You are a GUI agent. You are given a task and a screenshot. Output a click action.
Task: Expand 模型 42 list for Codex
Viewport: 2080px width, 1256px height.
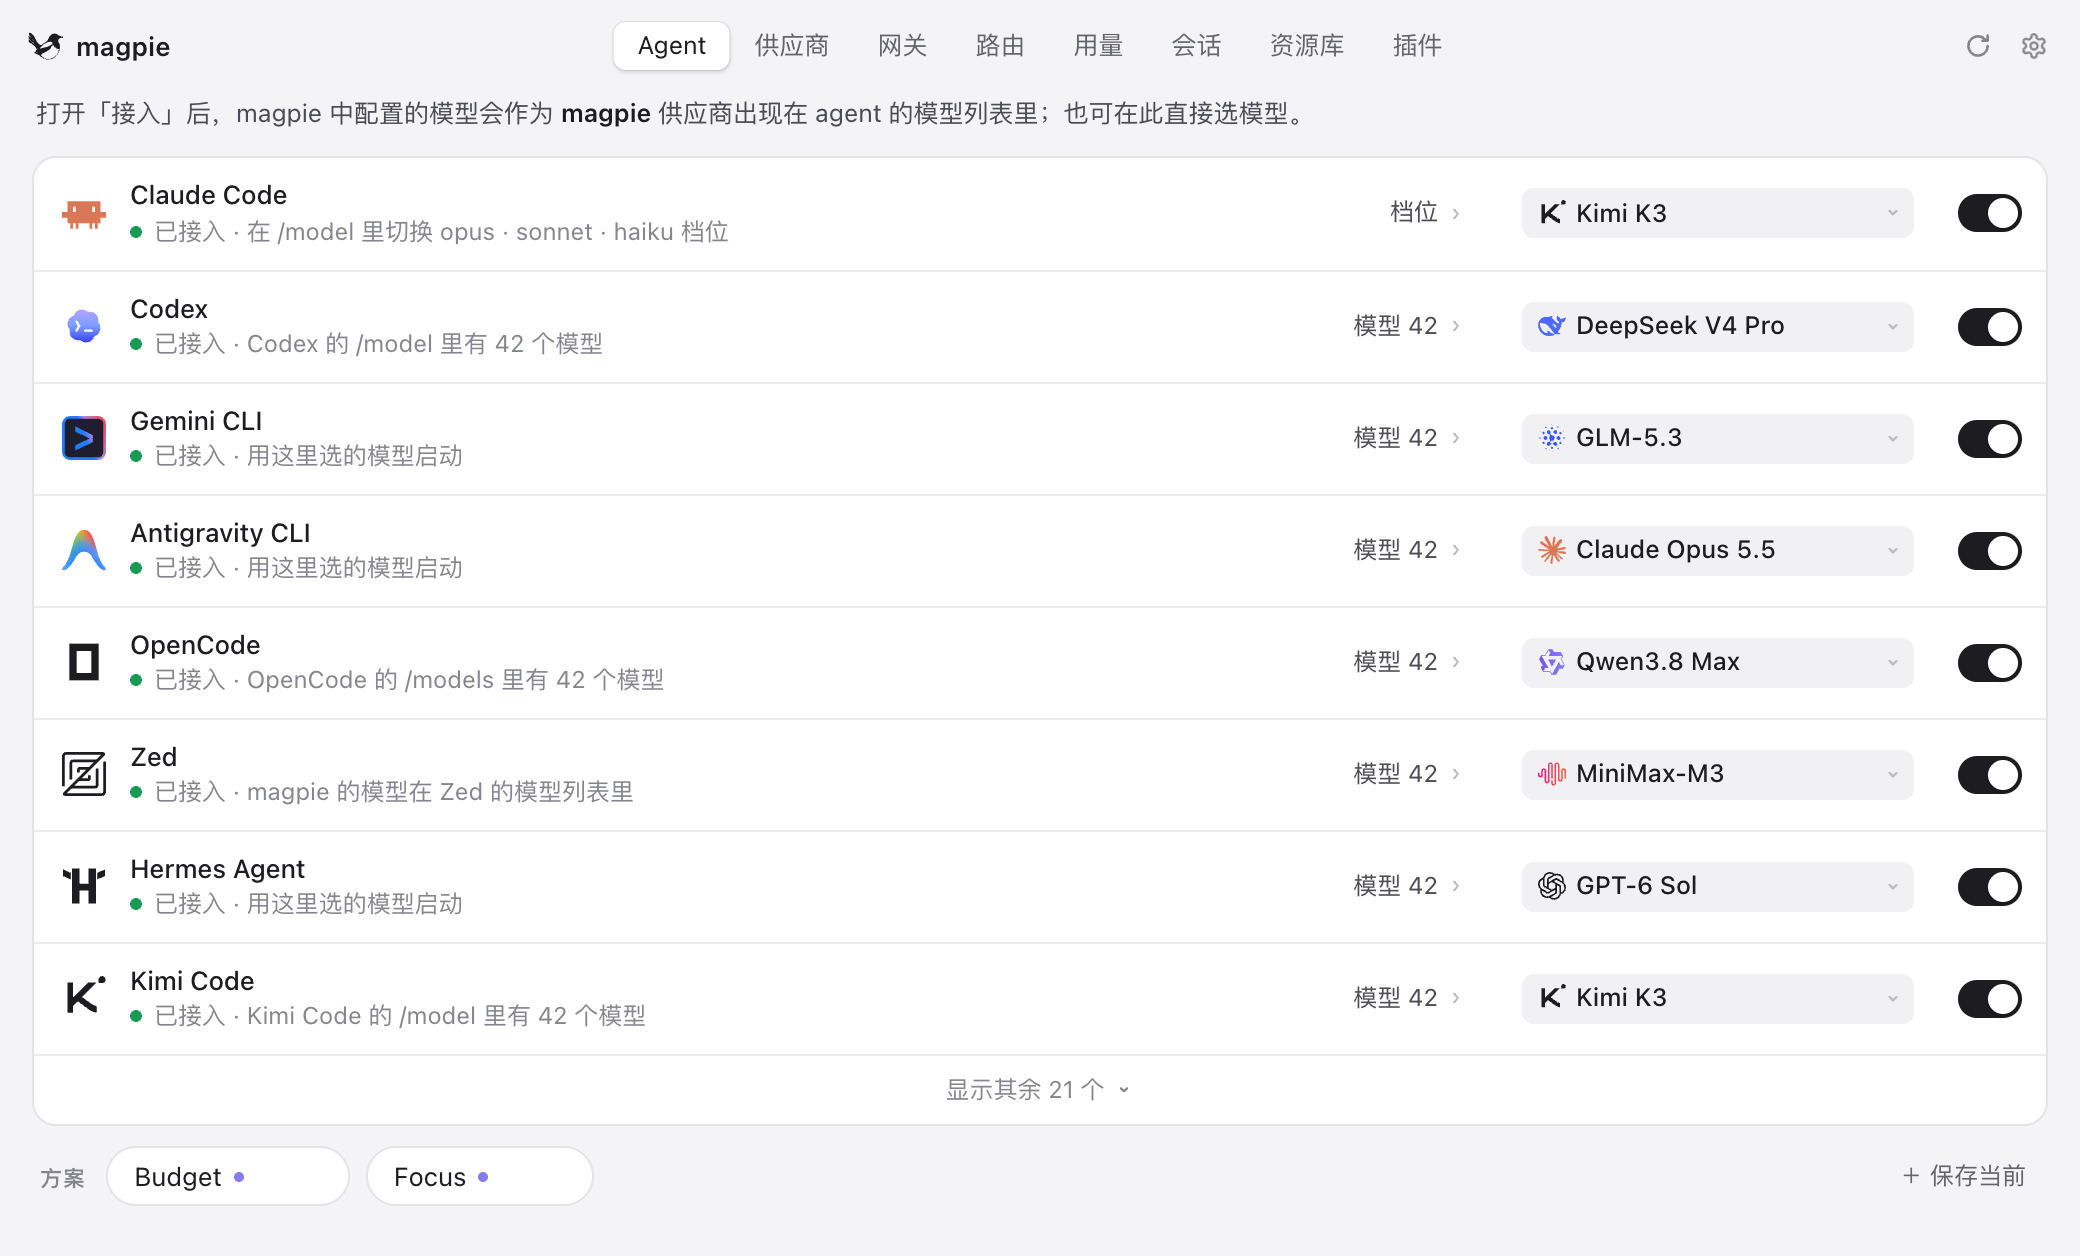point(1407,326)
